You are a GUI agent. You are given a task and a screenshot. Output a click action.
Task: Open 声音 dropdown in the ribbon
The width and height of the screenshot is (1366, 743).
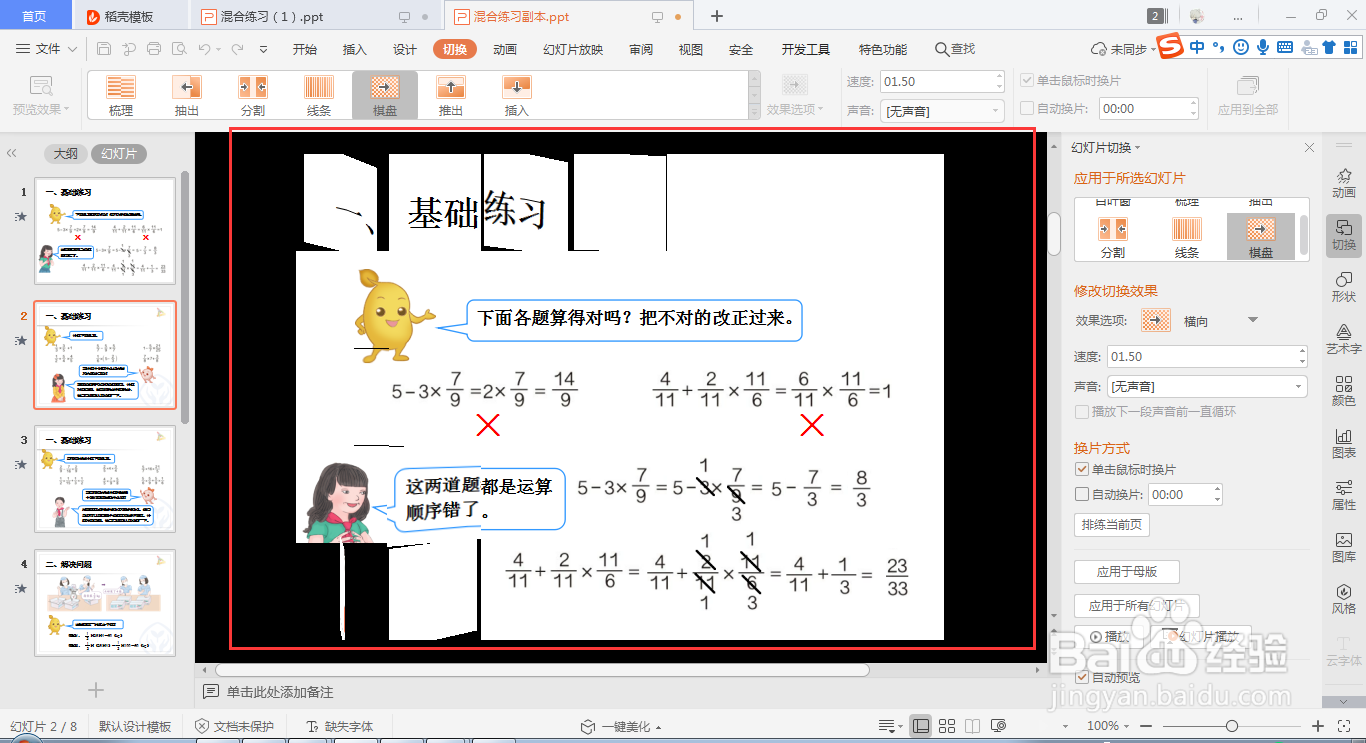click(942, 111)
